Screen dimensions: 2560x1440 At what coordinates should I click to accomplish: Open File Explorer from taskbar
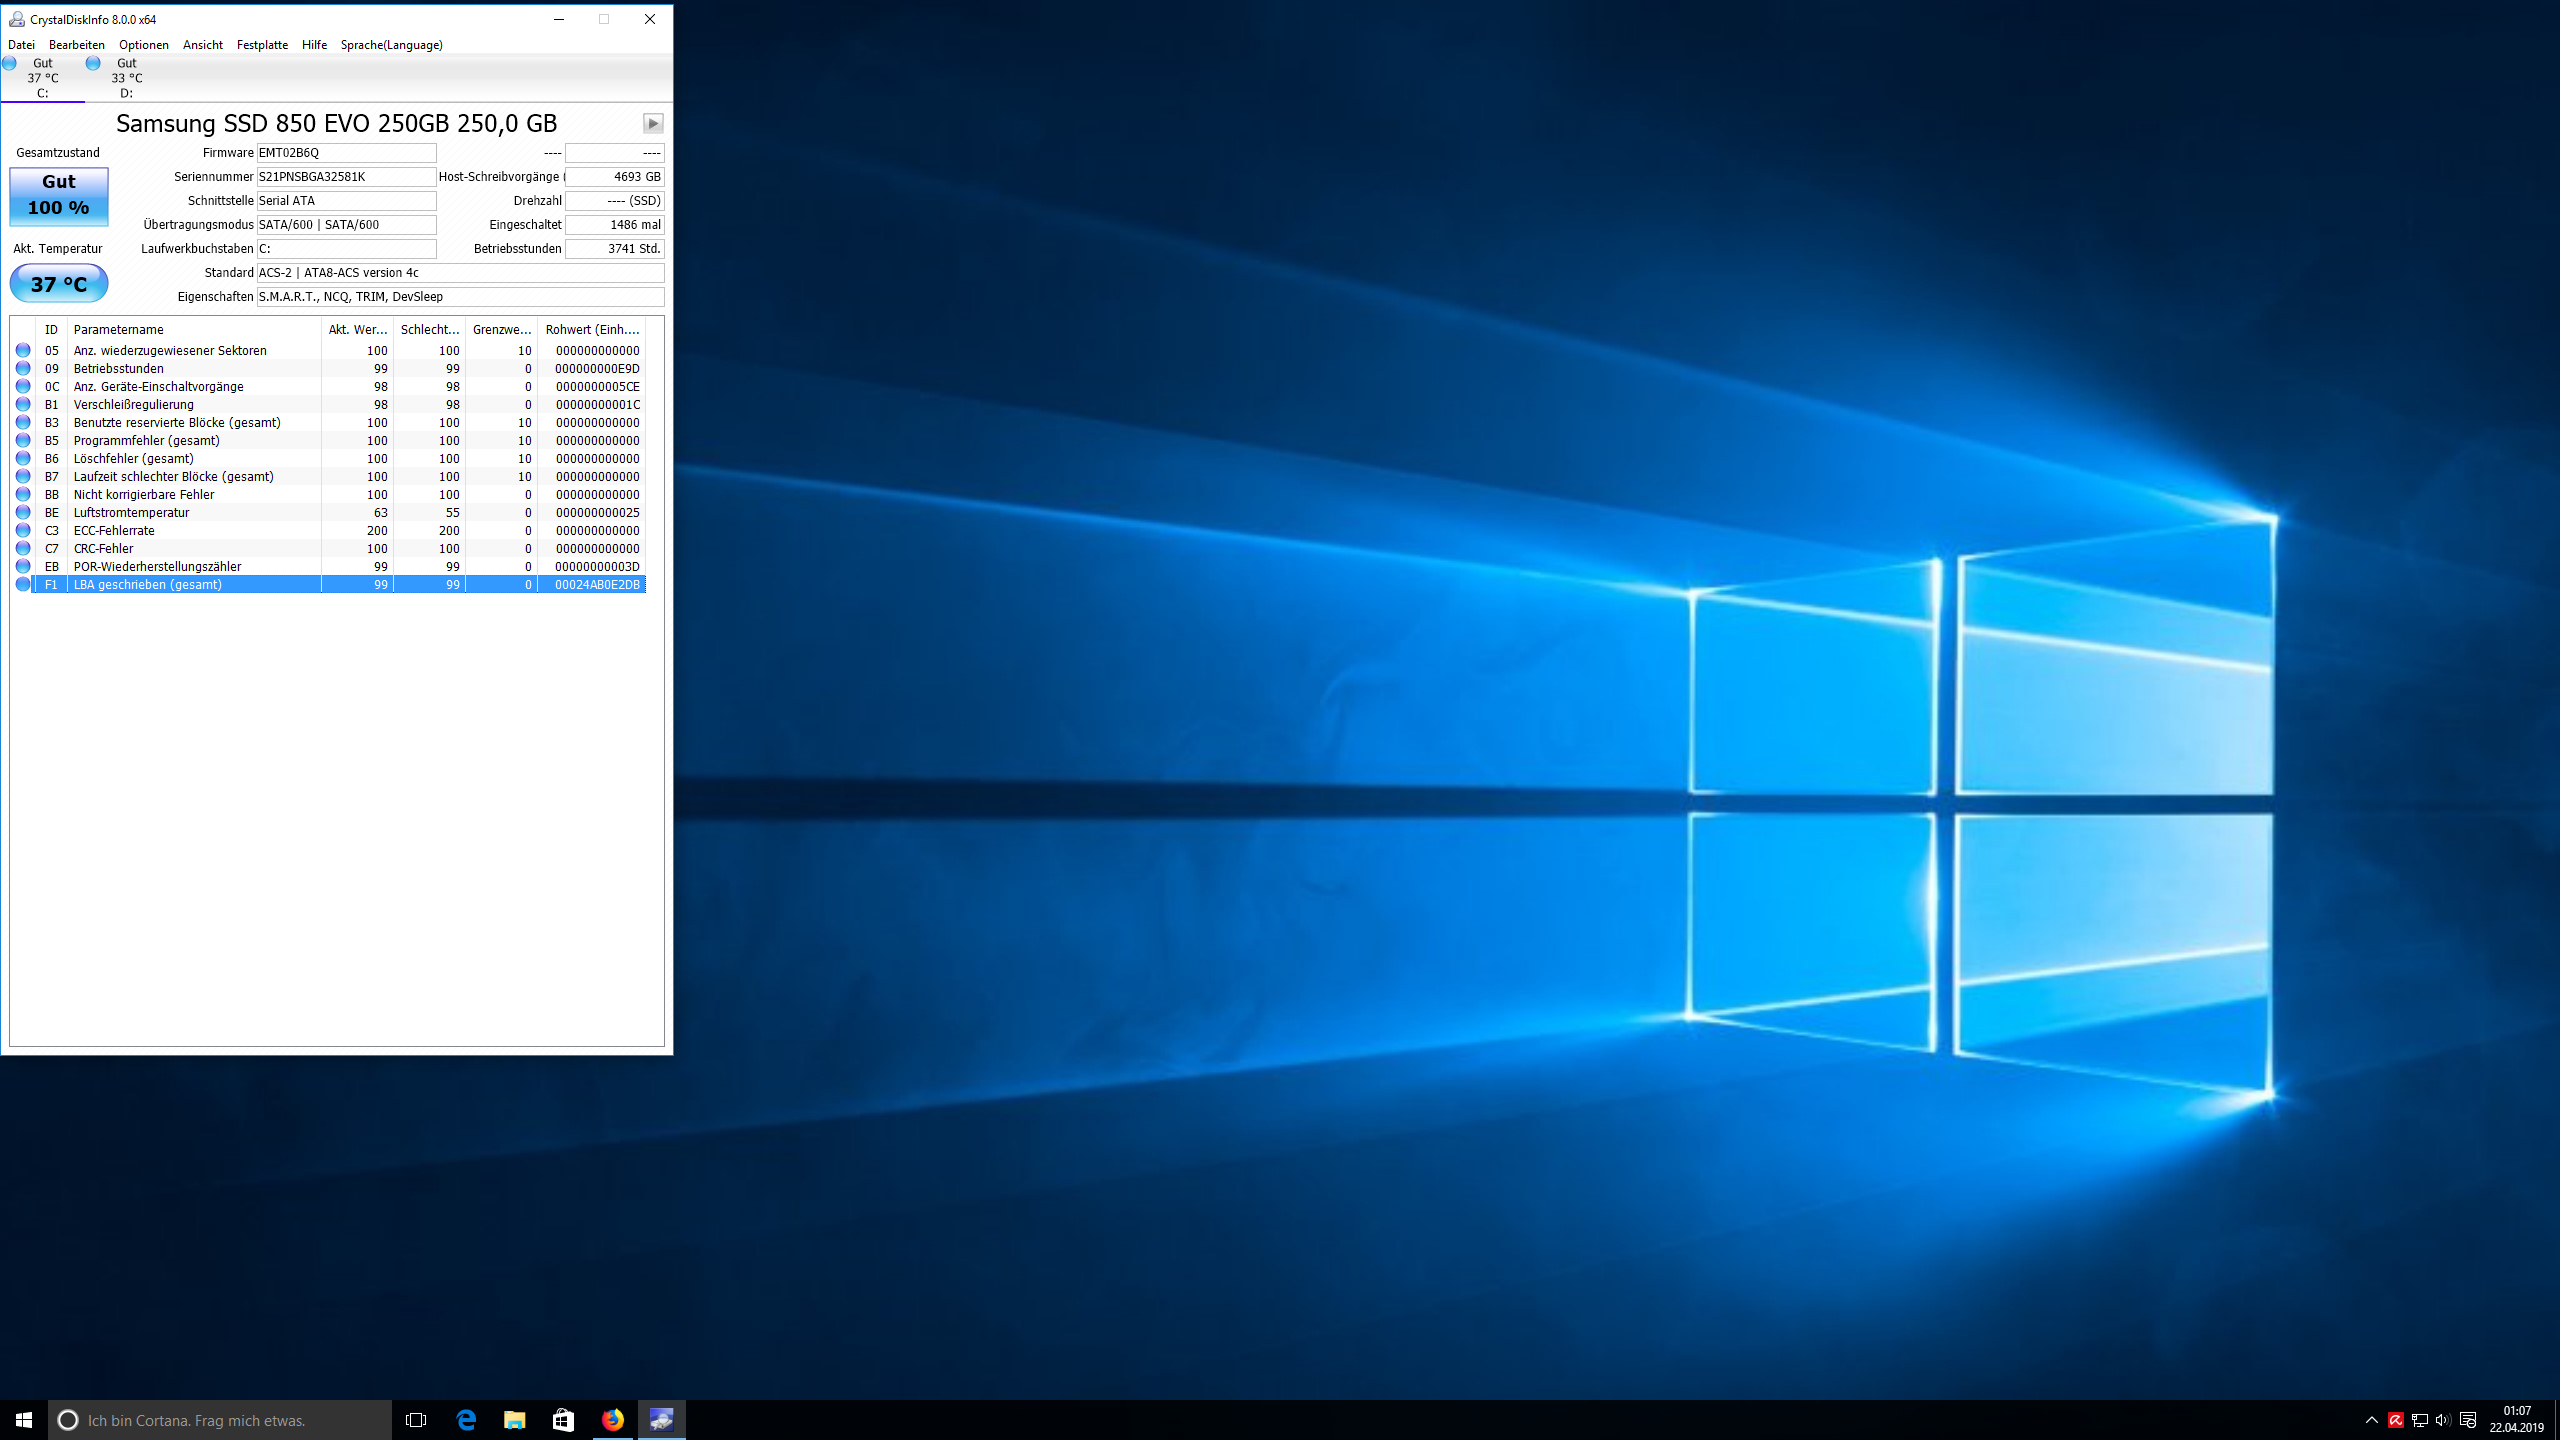[x=515, y=1419]
